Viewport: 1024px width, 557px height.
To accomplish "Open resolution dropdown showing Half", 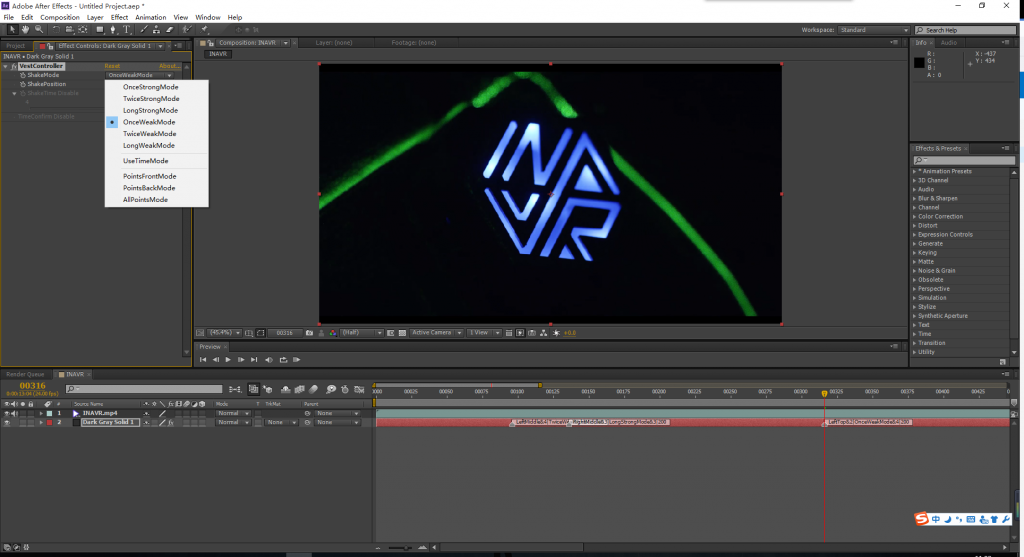I will tap(362, 333).
